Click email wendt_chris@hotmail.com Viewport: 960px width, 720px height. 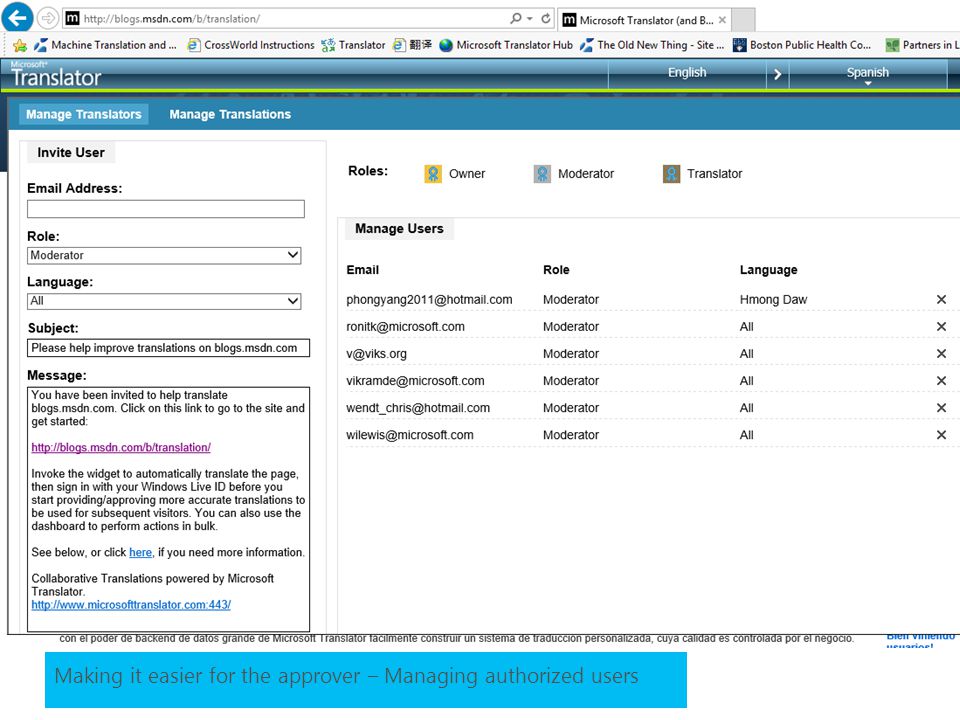(x=418, y=407)
